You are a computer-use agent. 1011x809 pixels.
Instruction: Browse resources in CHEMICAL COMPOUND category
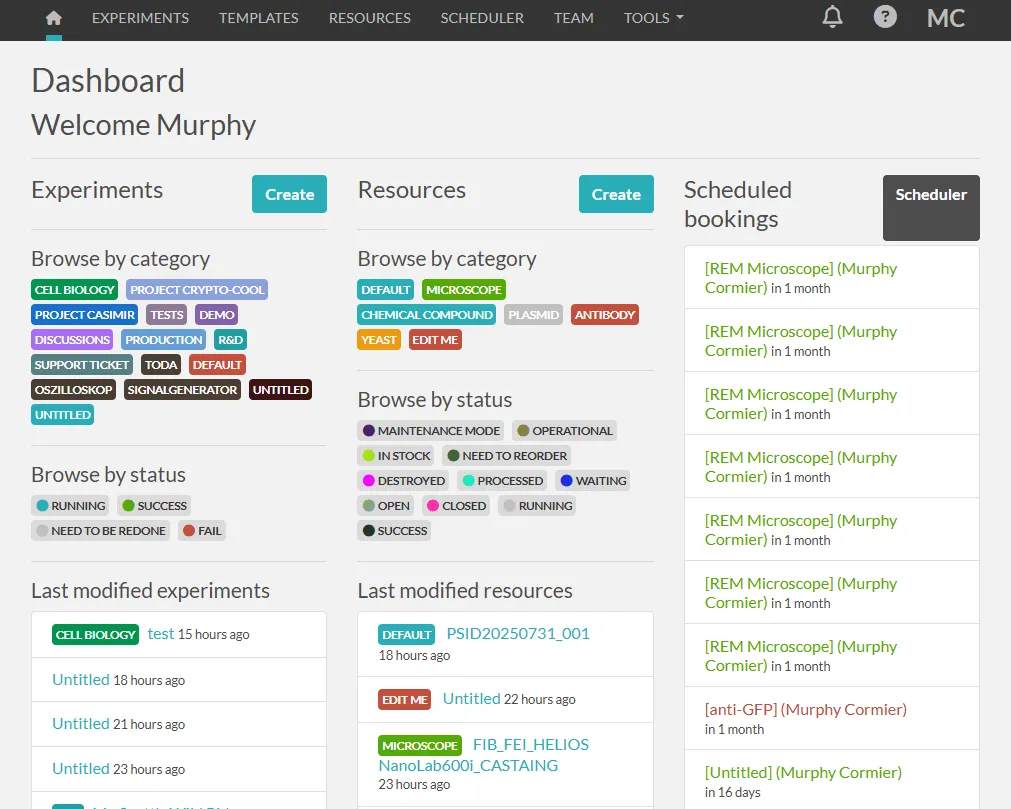[427, 315]
